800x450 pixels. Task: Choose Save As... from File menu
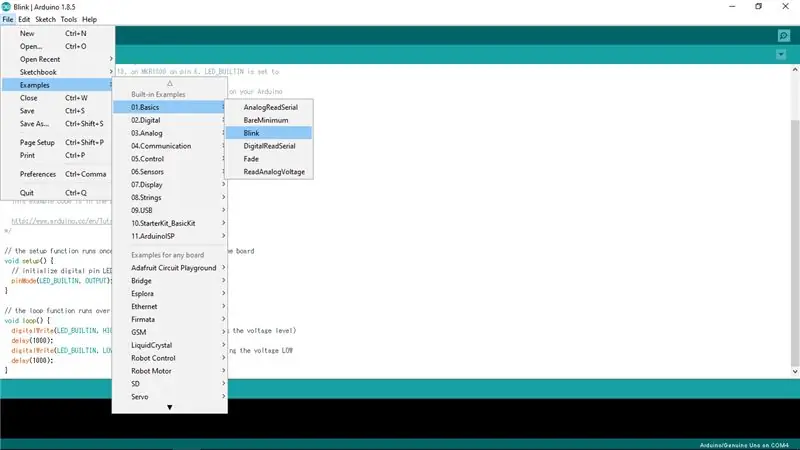(57, 123)
